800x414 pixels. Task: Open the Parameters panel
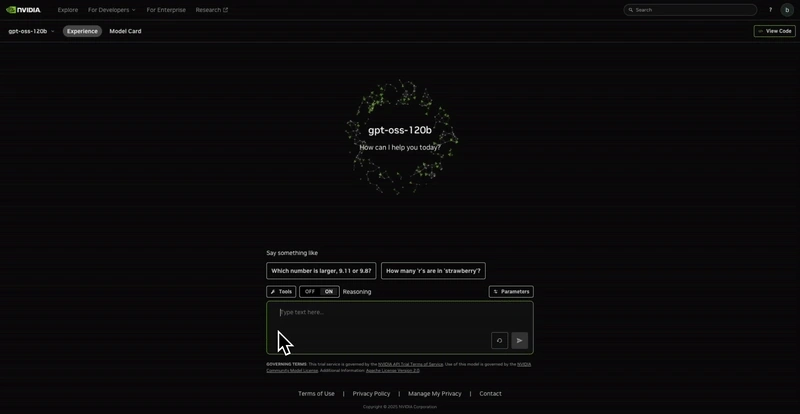pyautogui.click(x=511, y=291)
